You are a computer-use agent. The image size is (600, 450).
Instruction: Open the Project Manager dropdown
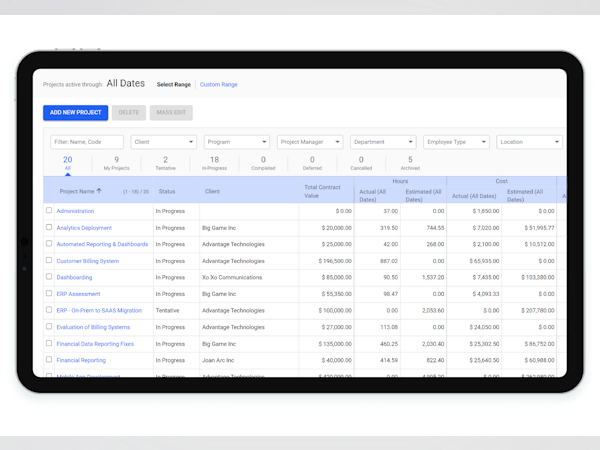[x=310, y=142]
